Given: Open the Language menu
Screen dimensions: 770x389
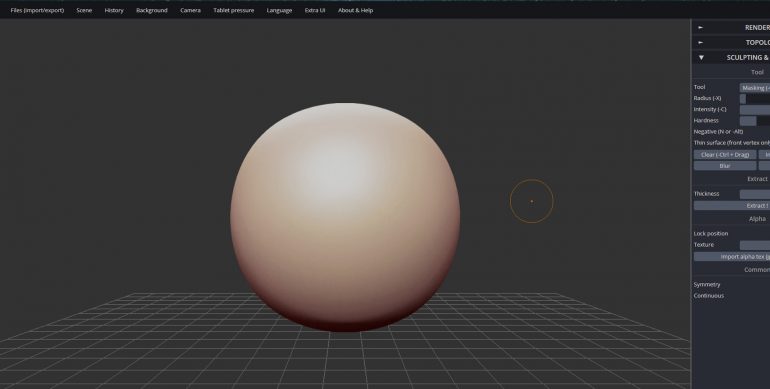Looking at the screenshot, I should click(x=279, y=10).
